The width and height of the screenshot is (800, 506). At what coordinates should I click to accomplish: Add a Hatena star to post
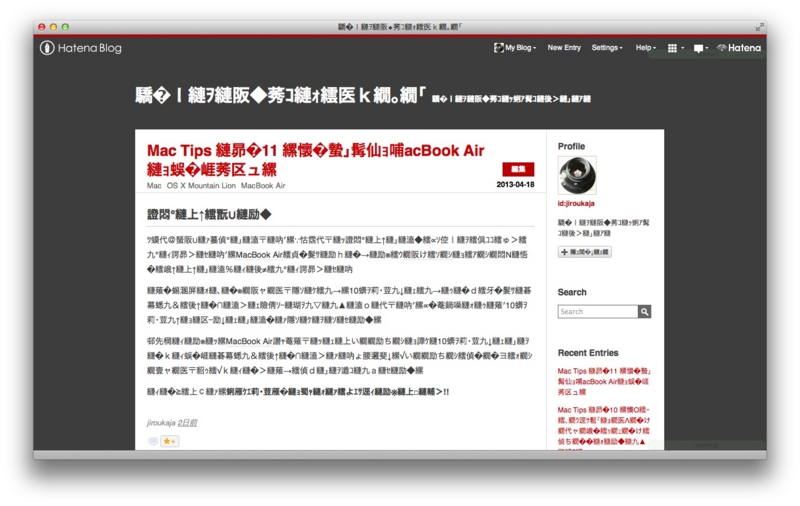coord(170,441)
